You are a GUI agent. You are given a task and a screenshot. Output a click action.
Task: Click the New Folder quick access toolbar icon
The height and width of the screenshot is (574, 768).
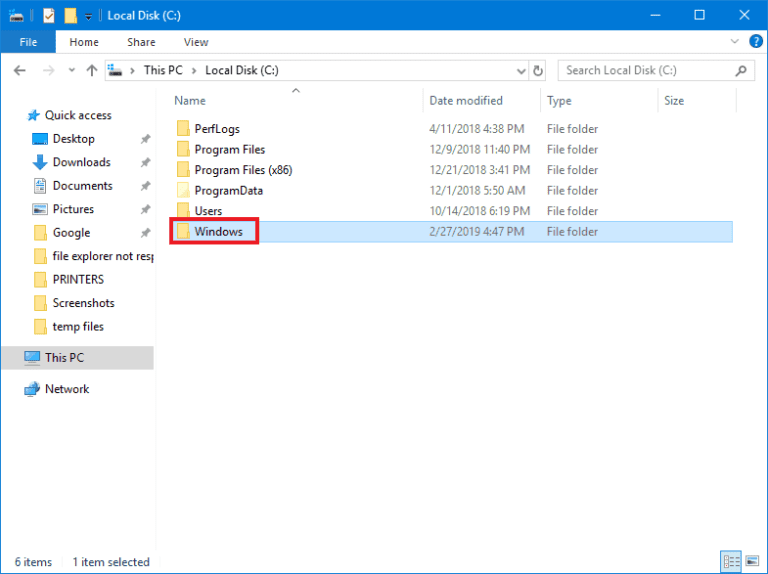71,16
